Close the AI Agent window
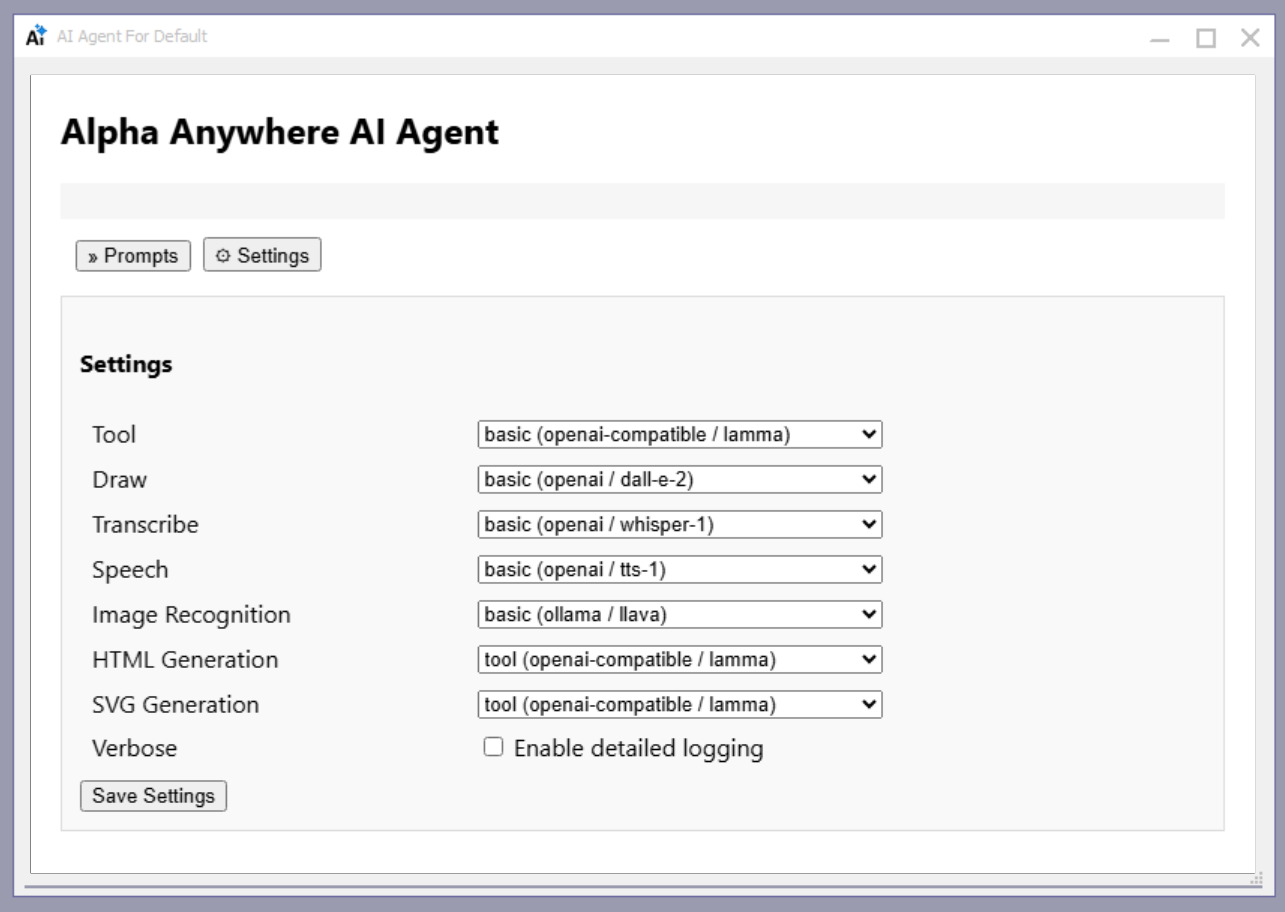Image resolution: width=1285 pixels, height=912 pixels. coord(1250,38)
